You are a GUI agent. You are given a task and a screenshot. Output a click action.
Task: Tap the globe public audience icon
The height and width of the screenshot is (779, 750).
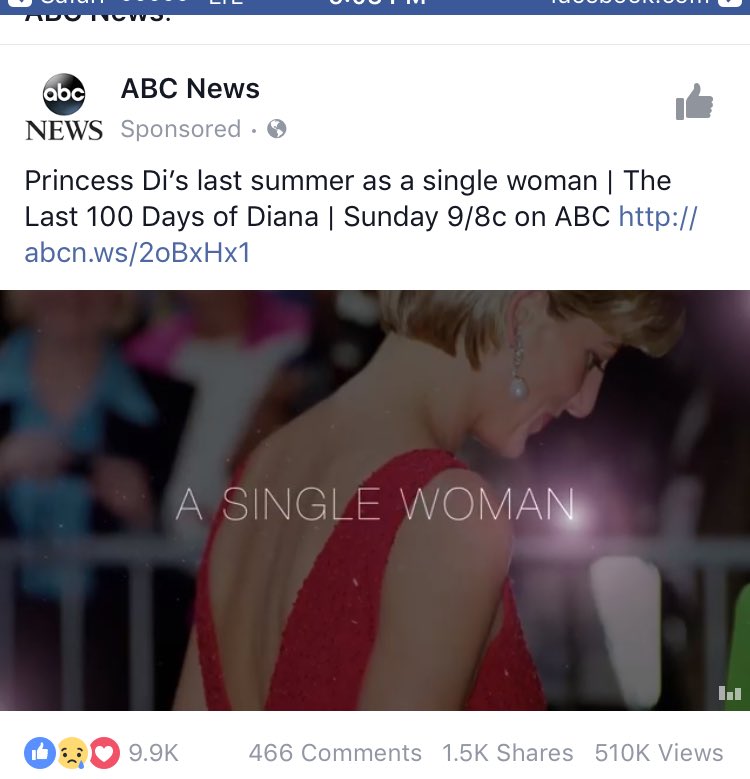pos(277,129)
